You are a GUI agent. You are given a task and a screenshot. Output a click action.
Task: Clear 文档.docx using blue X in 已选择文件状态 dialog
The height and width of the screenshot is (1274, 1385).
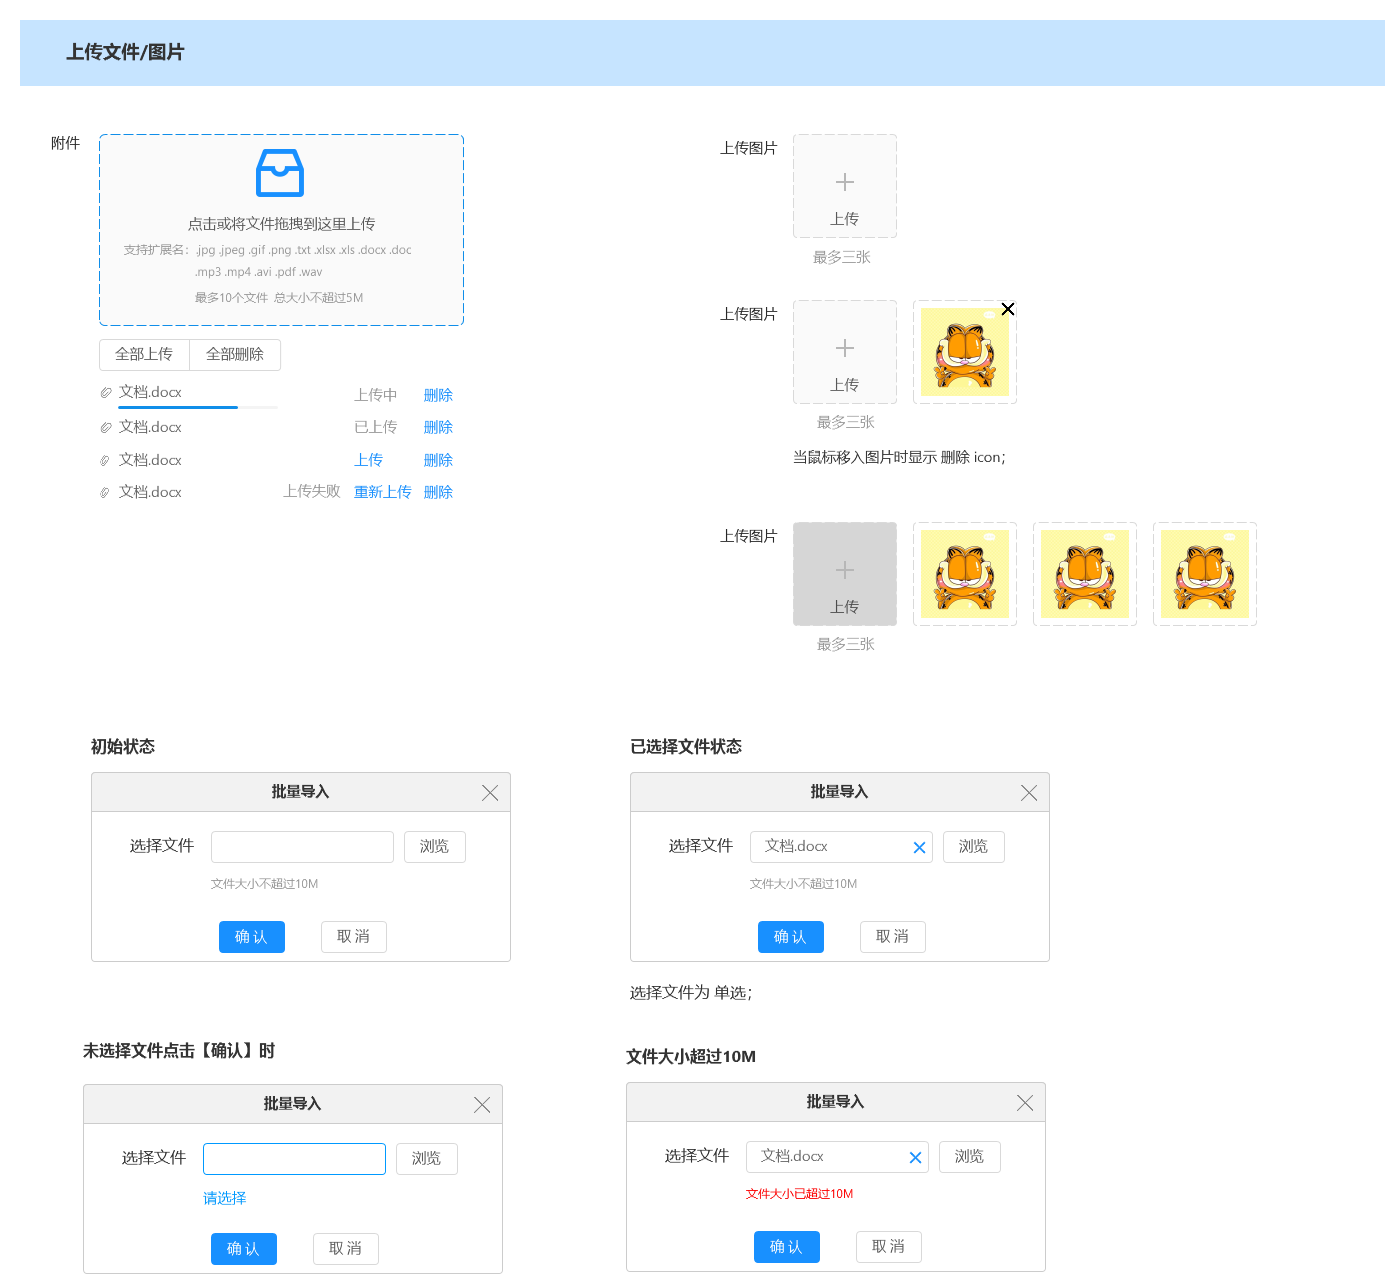(x=919, y=847)
